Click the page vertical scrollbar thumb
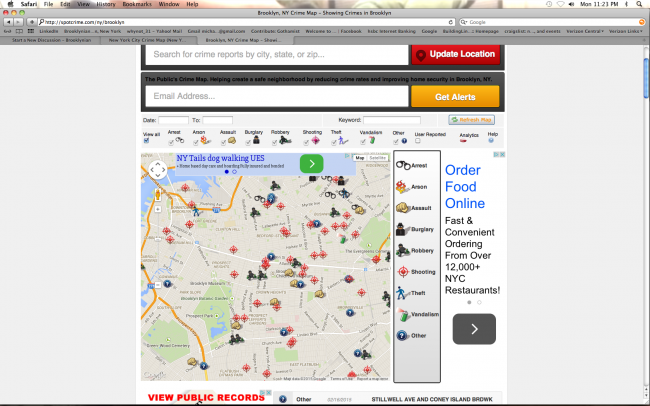The height and width of the screenshot is (406, 650). 646,78
